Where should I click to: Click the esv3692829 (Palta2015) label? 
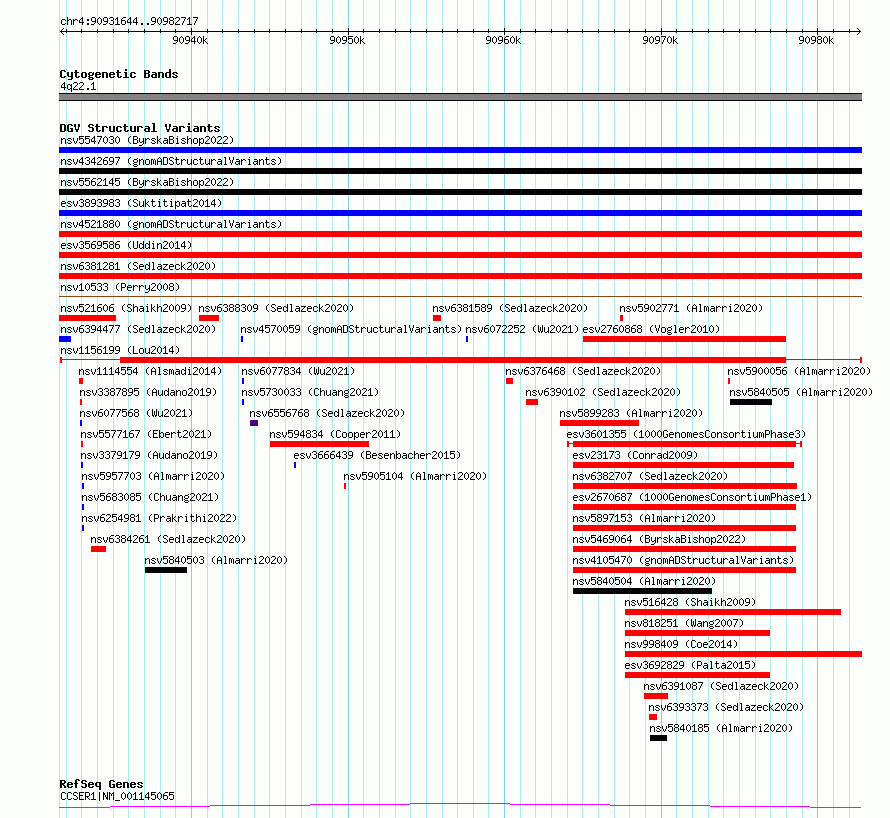[x=690, y=665]
